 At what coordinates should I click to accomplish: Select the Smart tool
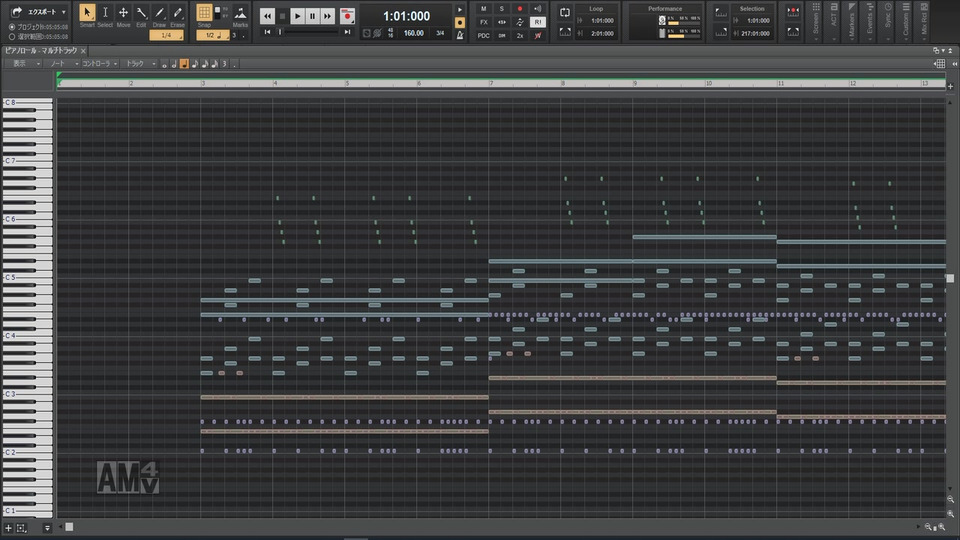pos(87,13)
